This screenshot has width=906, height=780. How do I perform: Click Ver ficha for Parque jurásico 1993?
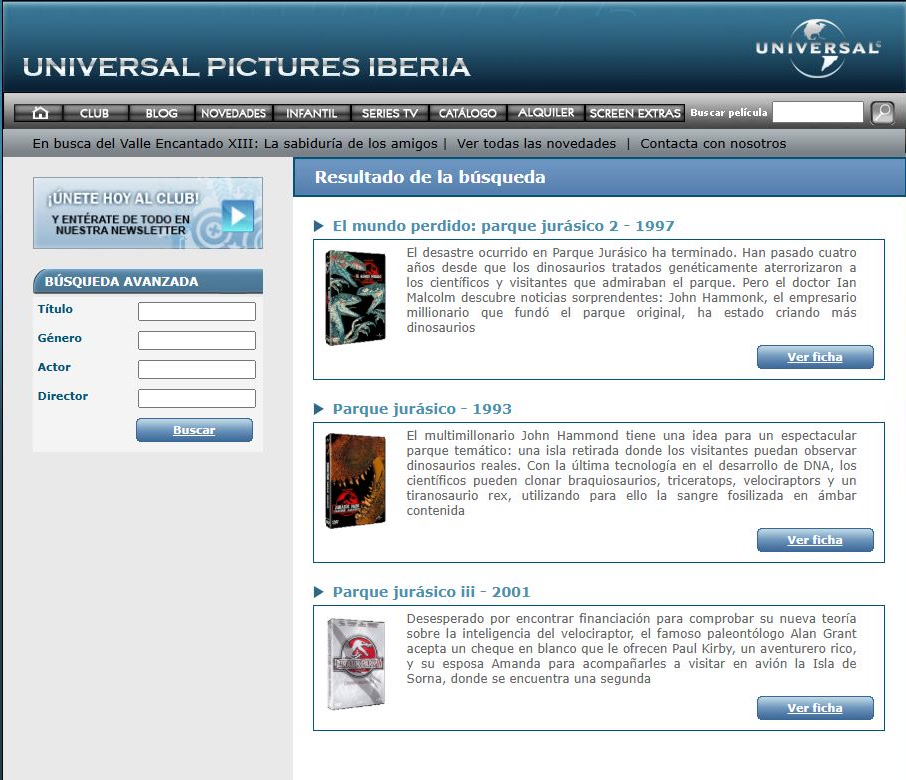815,540
